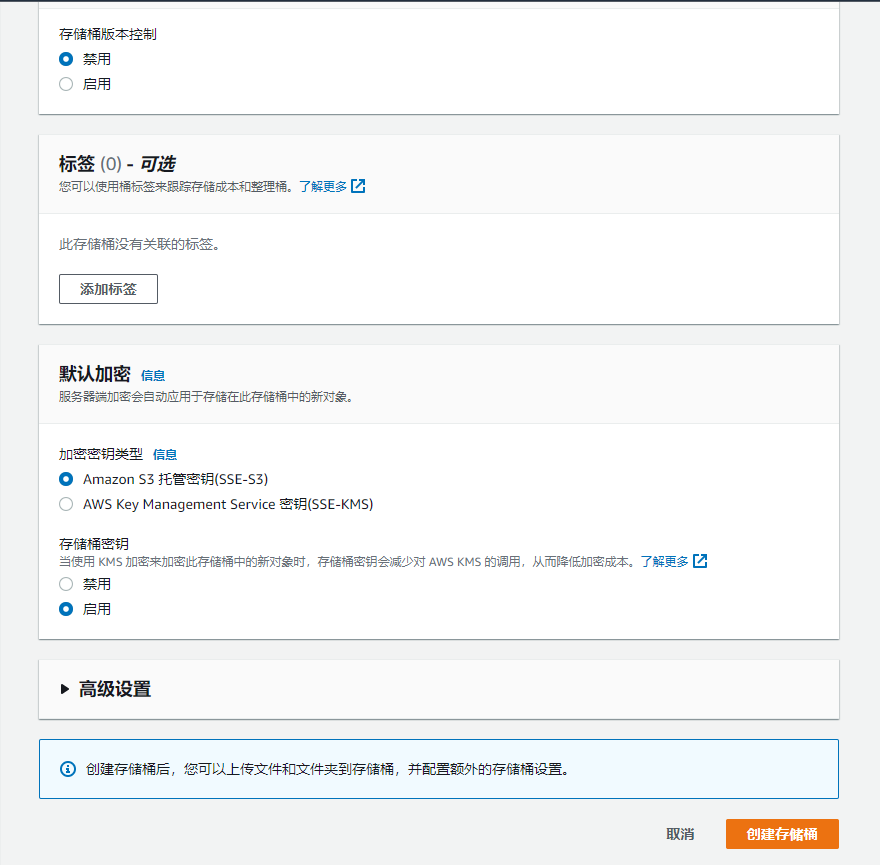The image size is (880, 865).
Task: Click the 启用 label of bucket versioning
Action: pyautogui.click(x=98, y=84)
